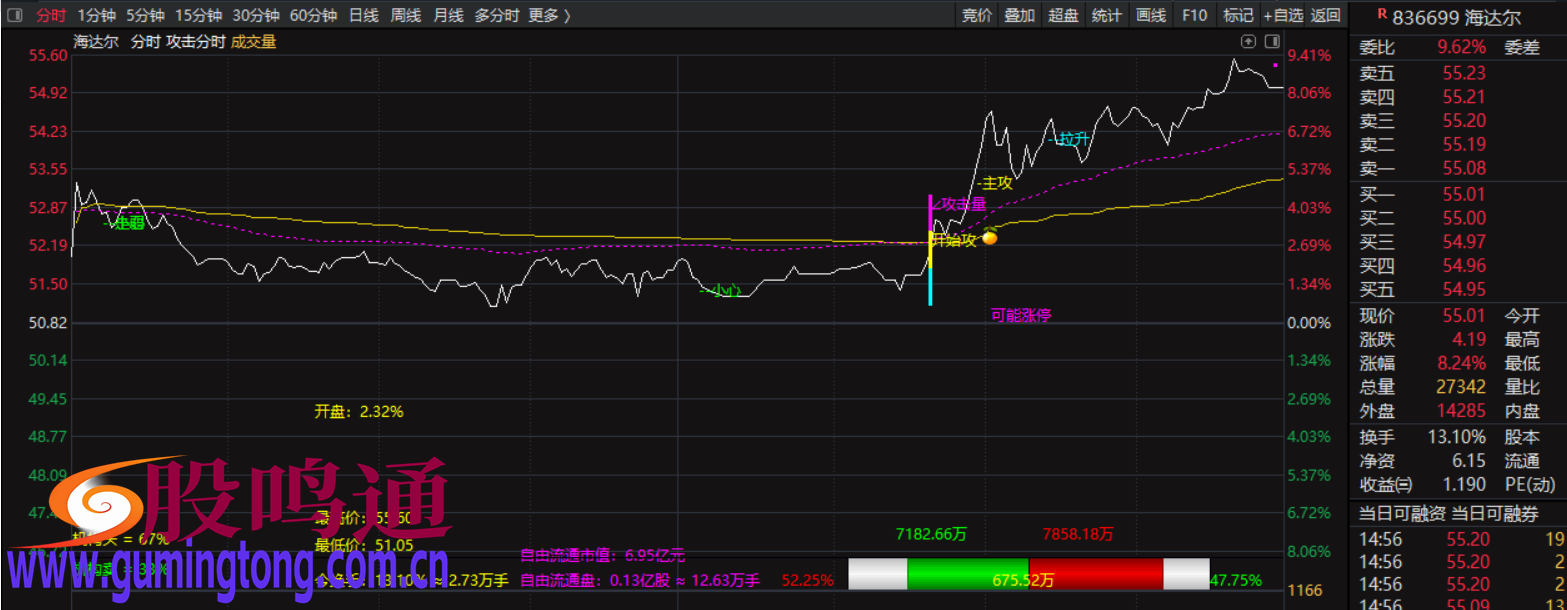Screen dimensions: 1567x610
Task: Toggle the 叠加 overlay option
Action: 1019,15
